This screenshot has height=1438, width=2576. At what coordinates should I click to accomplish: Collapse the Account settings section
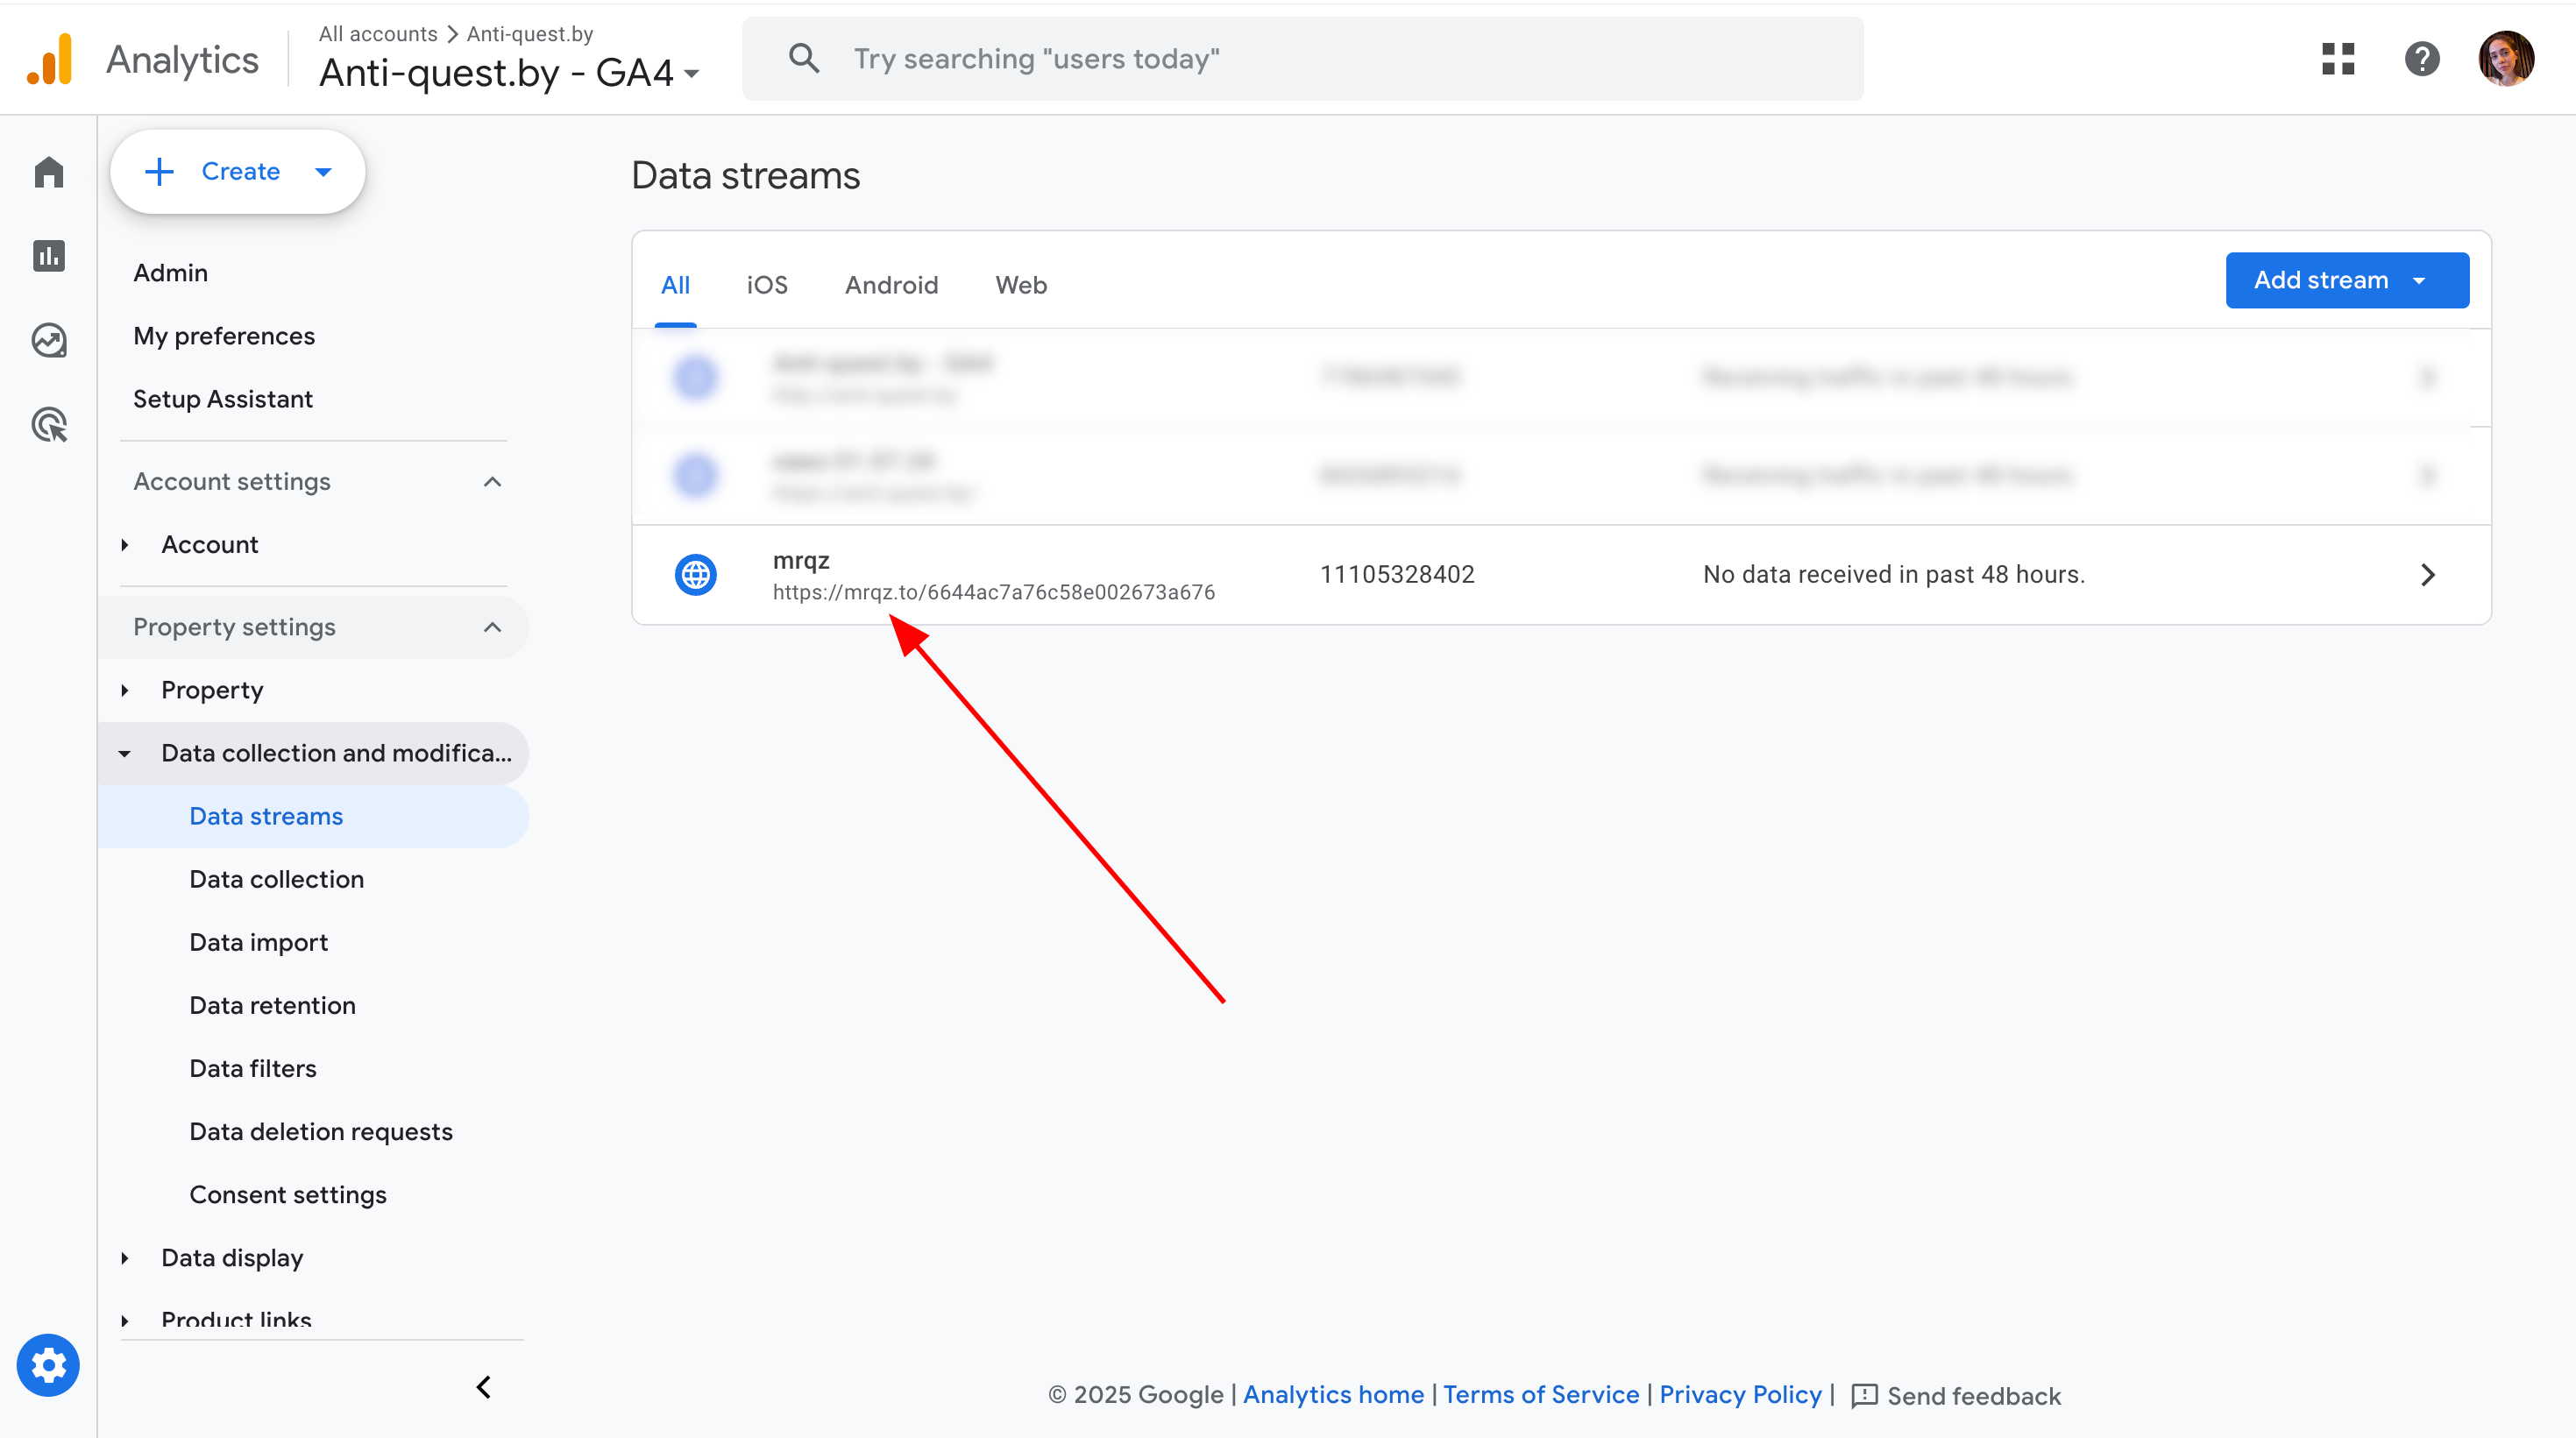(x=492, y=482)
